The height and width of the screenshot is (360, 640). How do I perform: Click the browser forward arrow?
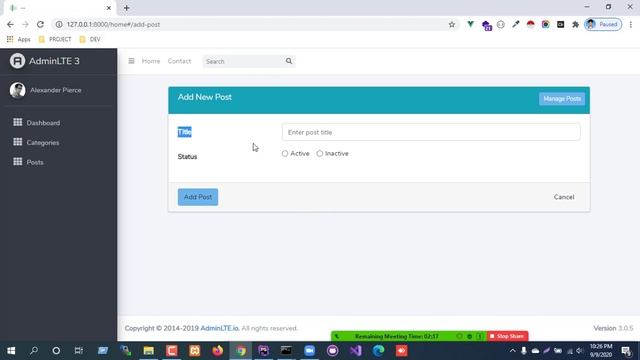click(25, 24)
